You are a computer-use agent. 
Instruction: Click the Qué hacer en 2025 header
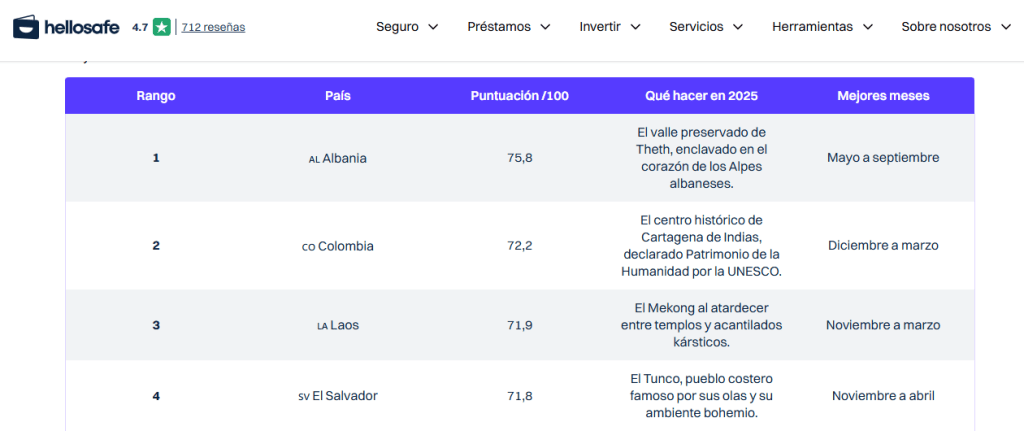pyautogui.click(x=701, y=96)
